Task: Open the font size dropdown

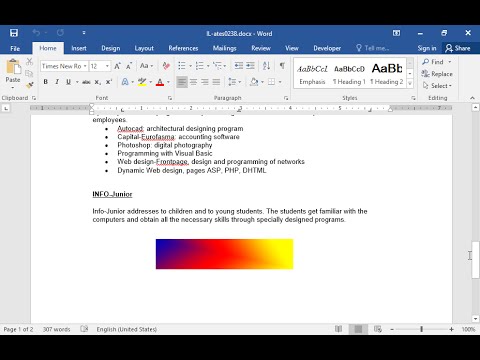Action: (107, 66)
